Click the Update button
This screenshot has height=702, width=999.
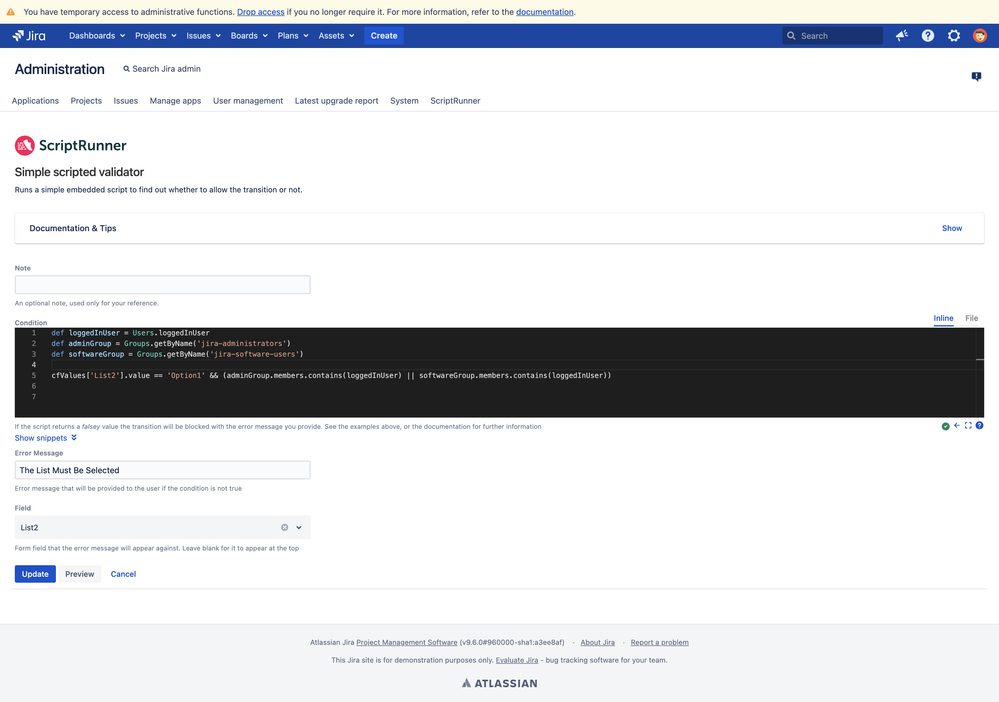click(x=34, y=573)
